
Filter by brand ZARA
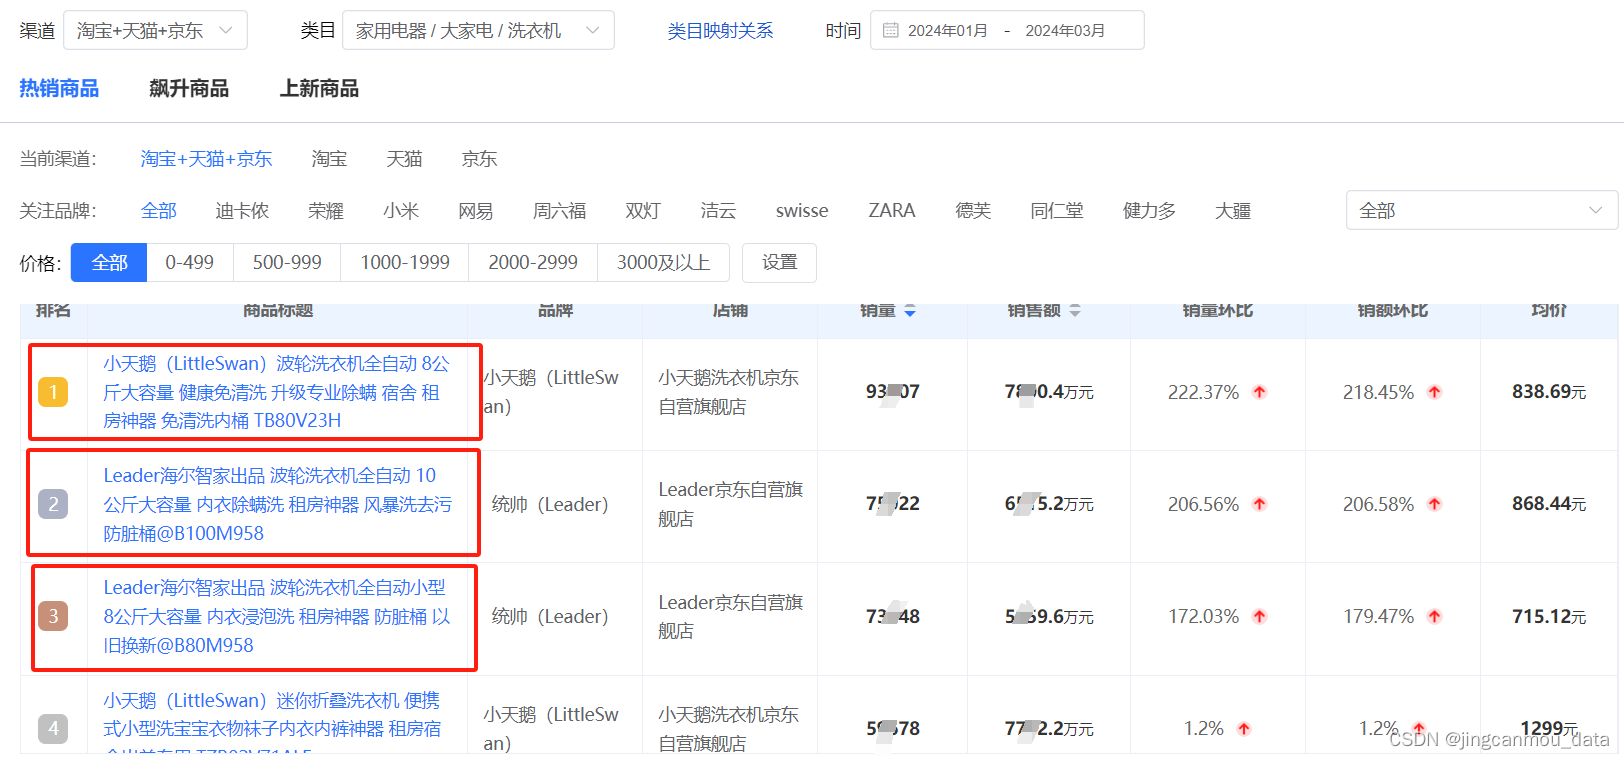tap(892, 211)
